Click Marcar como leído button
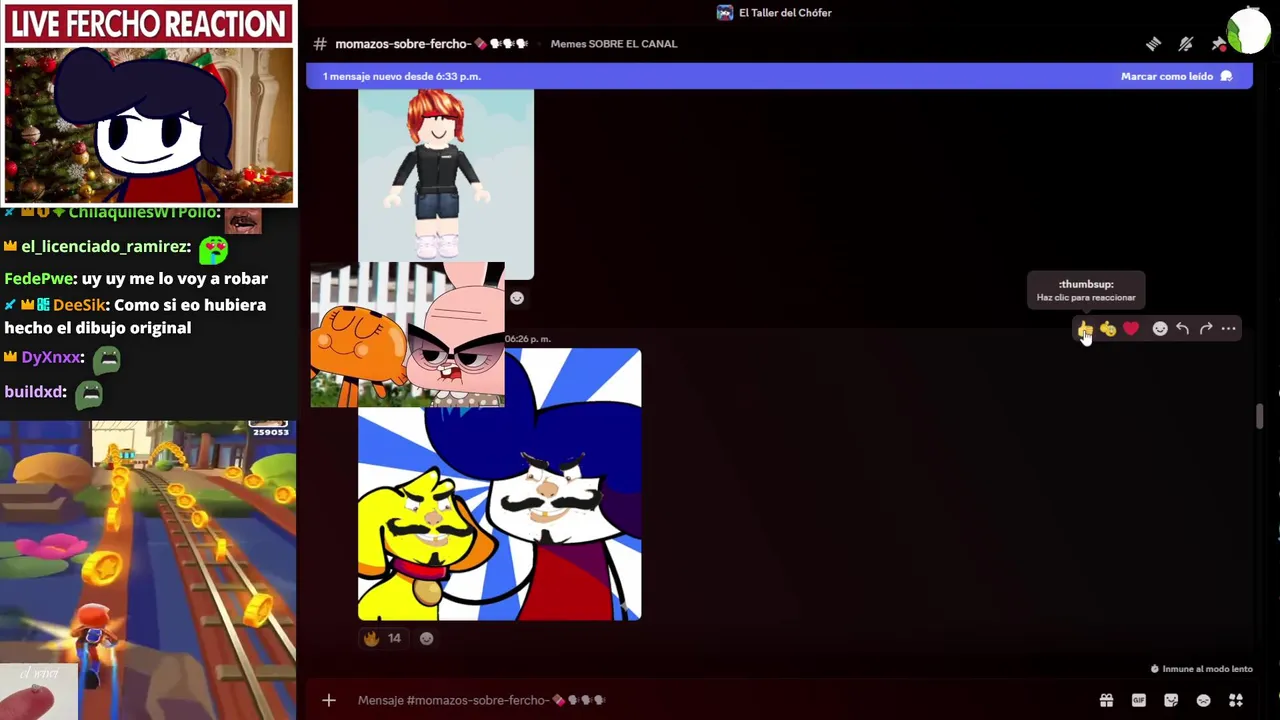The height and width of the screenshot is (720, 1280). pos(1176,76)
